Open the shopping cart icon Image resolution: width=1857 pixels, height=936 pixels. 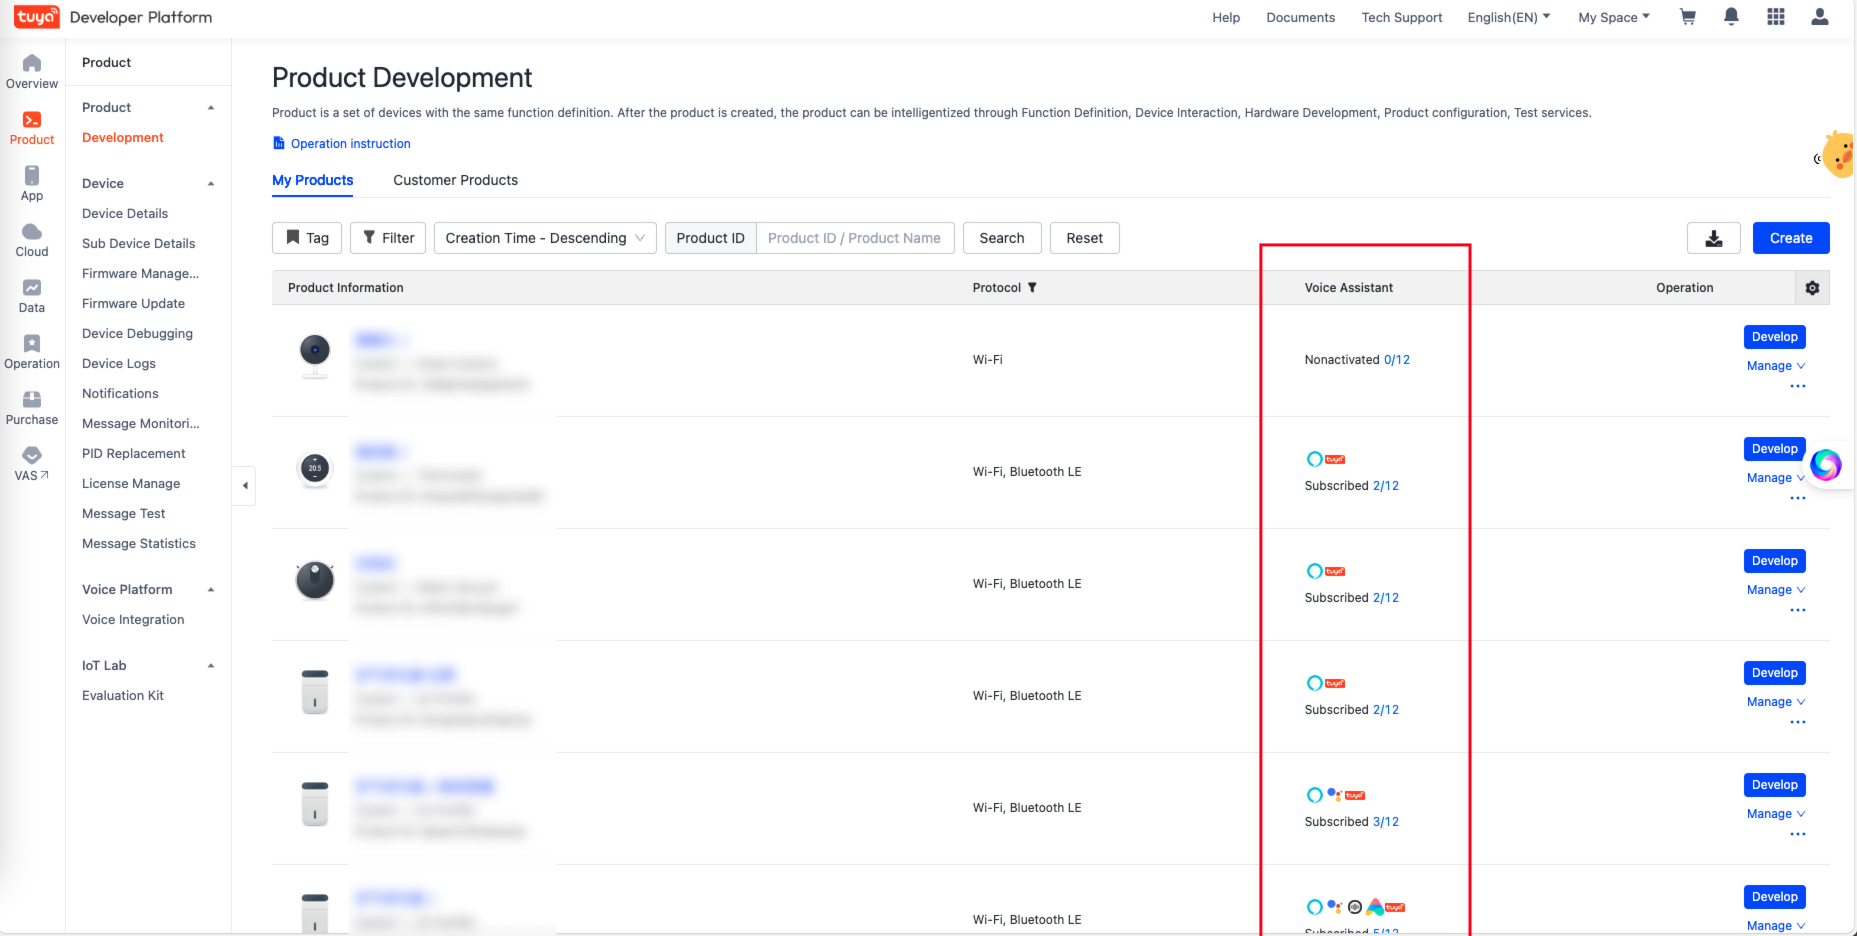(1688, 17)
